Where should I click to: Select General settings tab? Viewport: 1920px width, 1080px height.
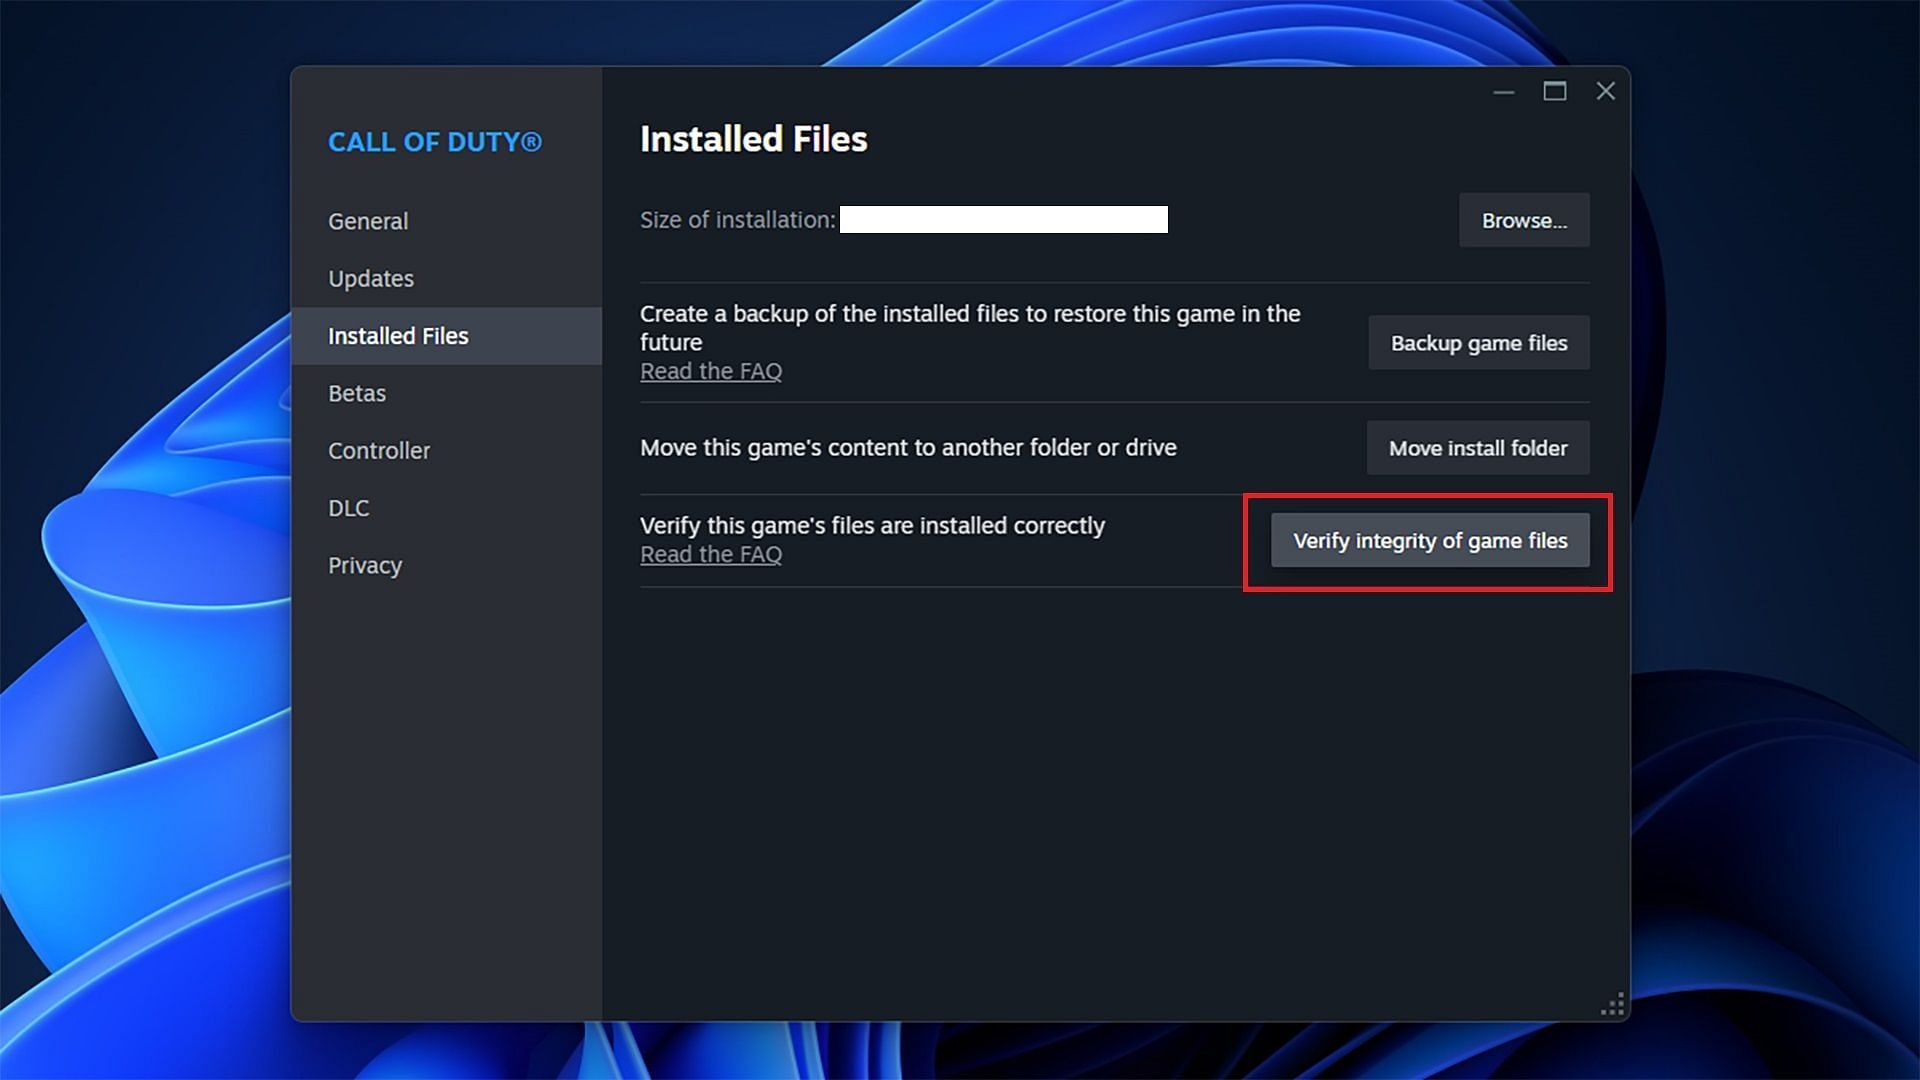[368, 222]
